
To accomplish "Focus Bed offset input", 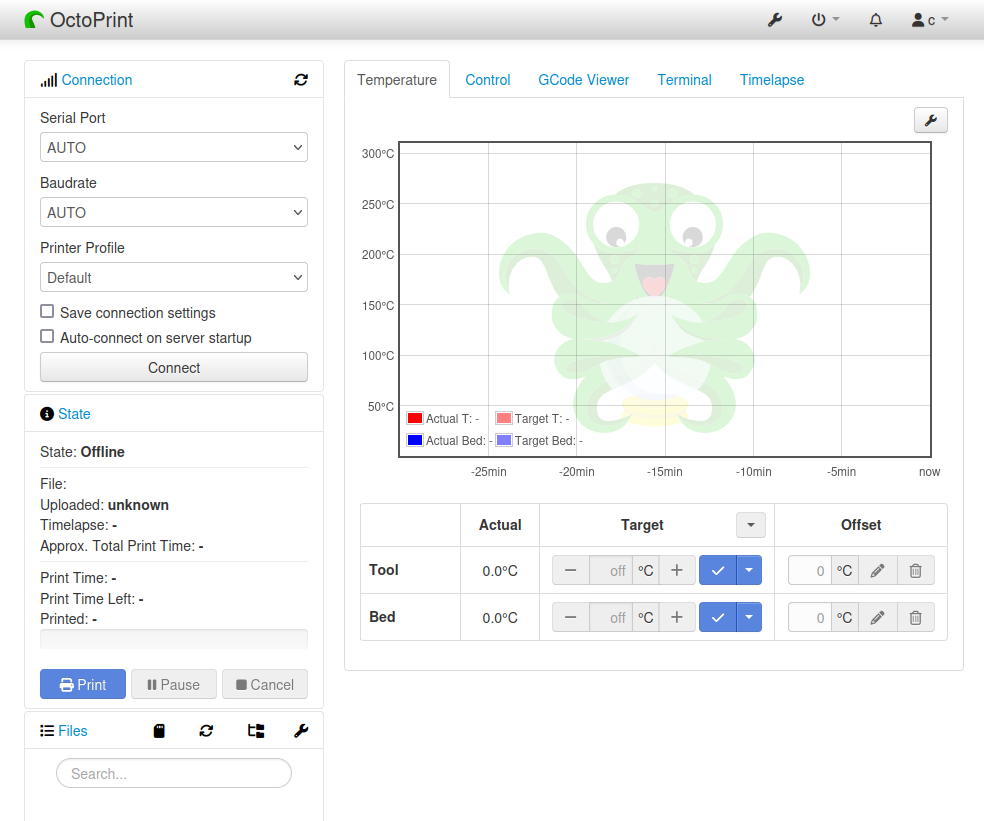I will pyautogui.click(x=810, y=617).
